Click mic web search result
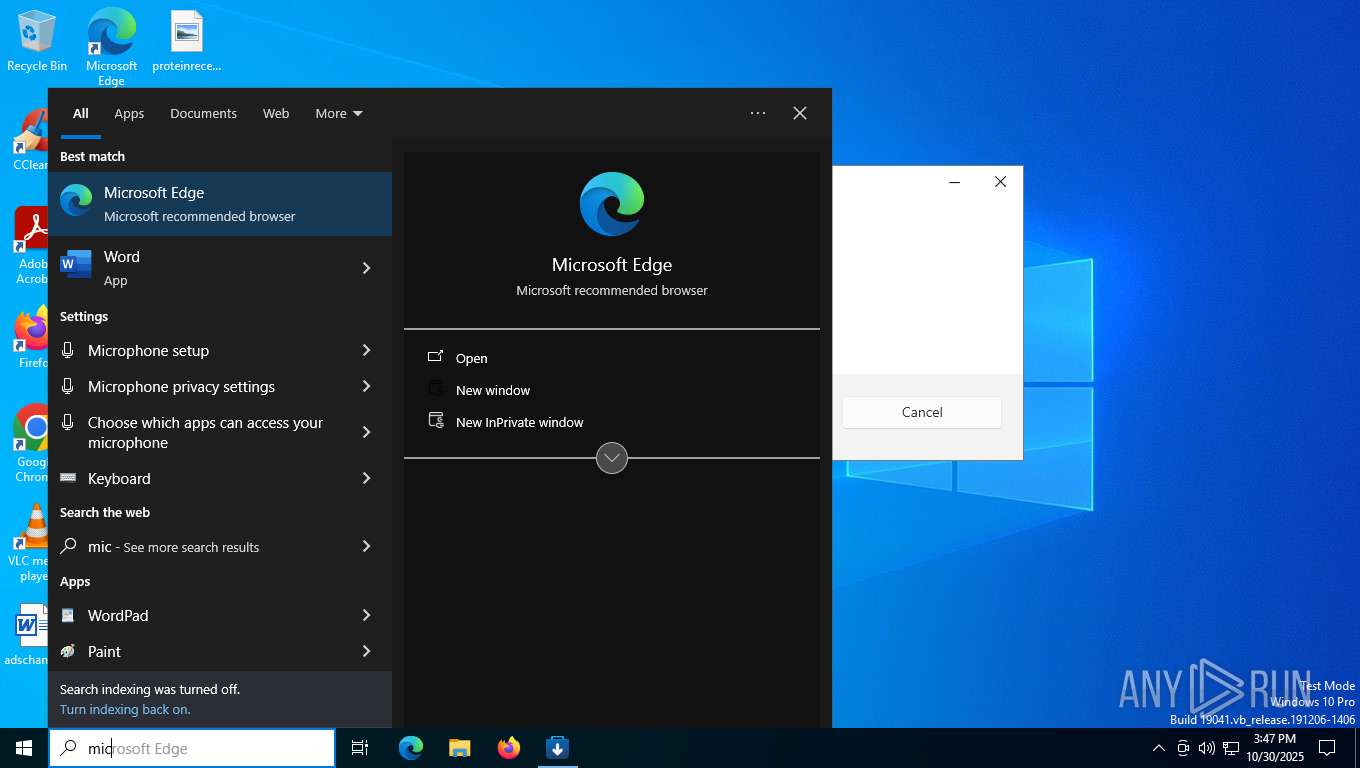Image resolution: width=1360 pixels, height=768 pixels. click(196, 546)
